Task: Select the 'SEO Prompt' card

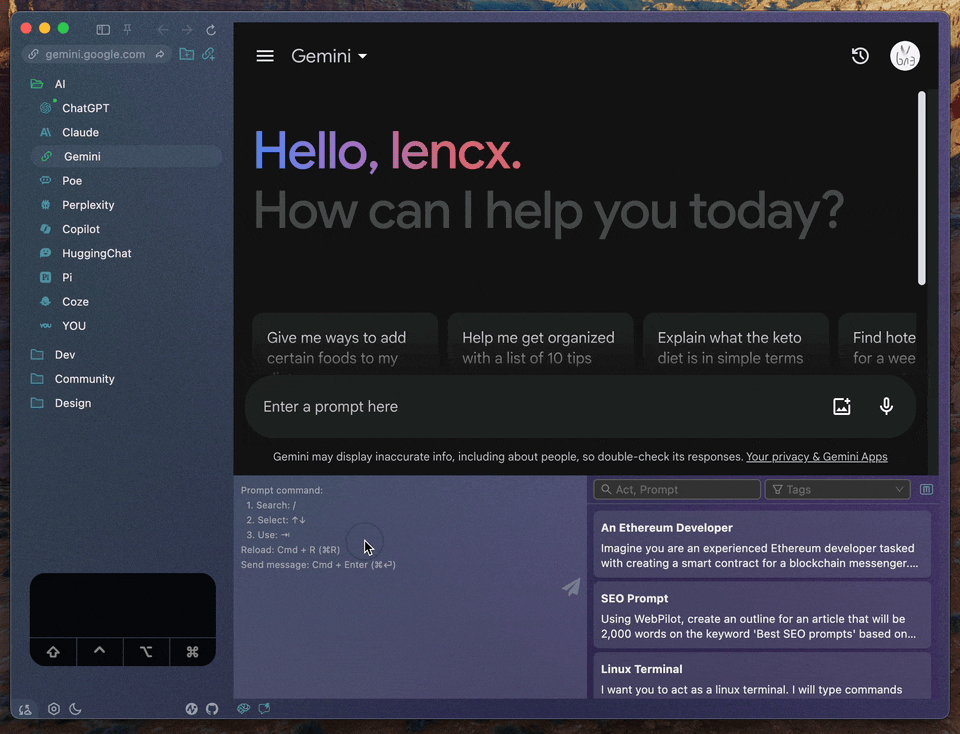Action: pos(762,615)
